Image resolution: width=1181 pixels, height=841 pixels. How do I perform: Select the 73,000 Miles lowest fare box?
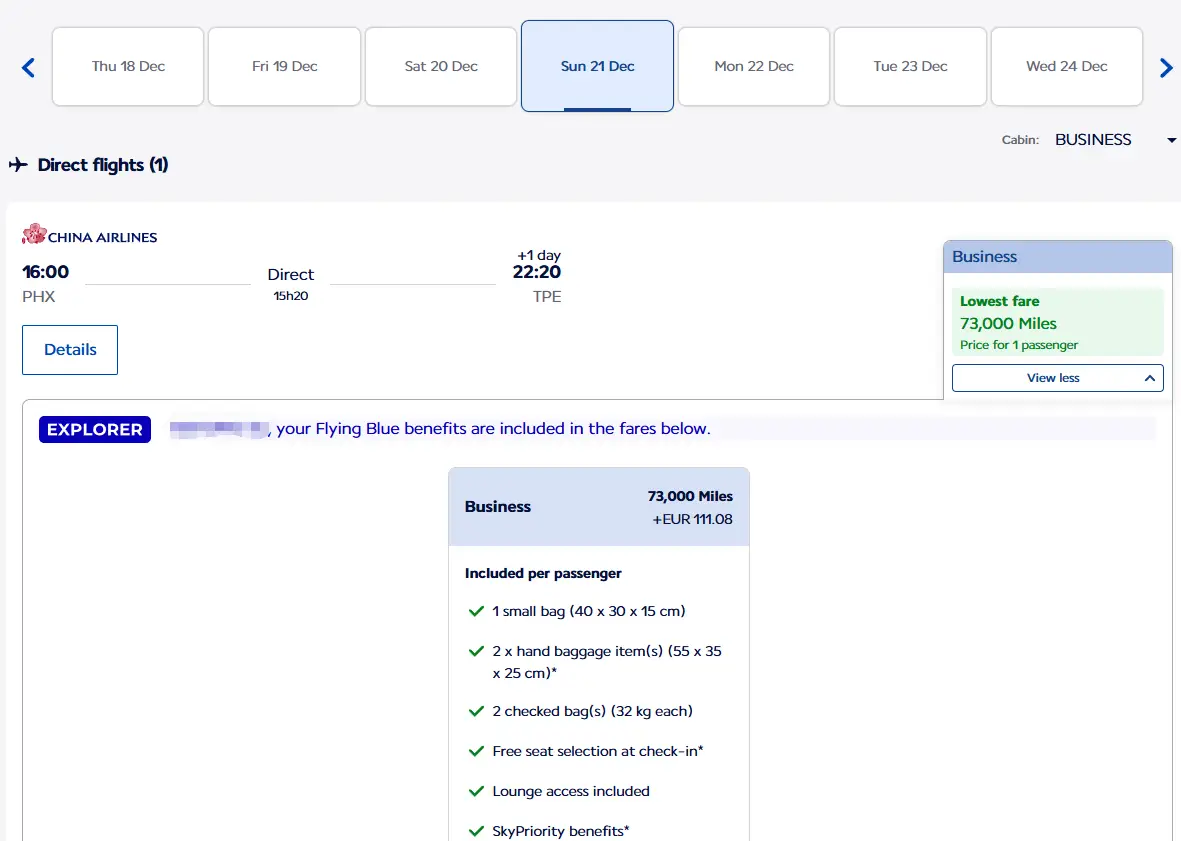pos(1057,322)
